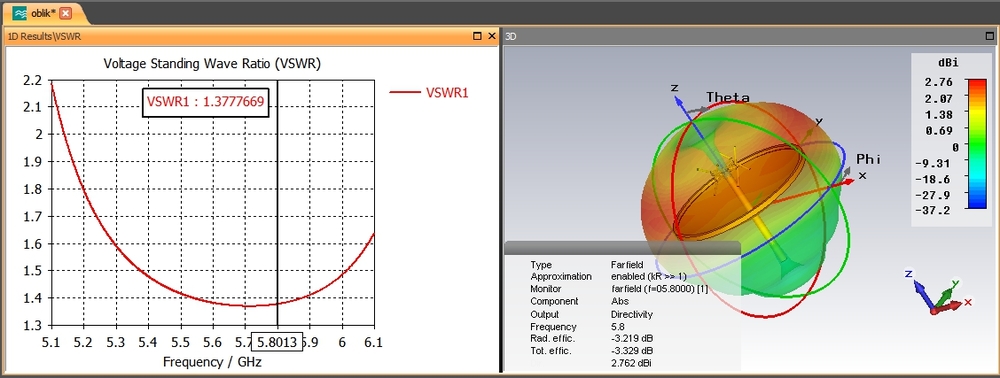Viewport: 1000px width, 378px height.
Task: Select the oblik* document tab
Action: tap(43, 13)
